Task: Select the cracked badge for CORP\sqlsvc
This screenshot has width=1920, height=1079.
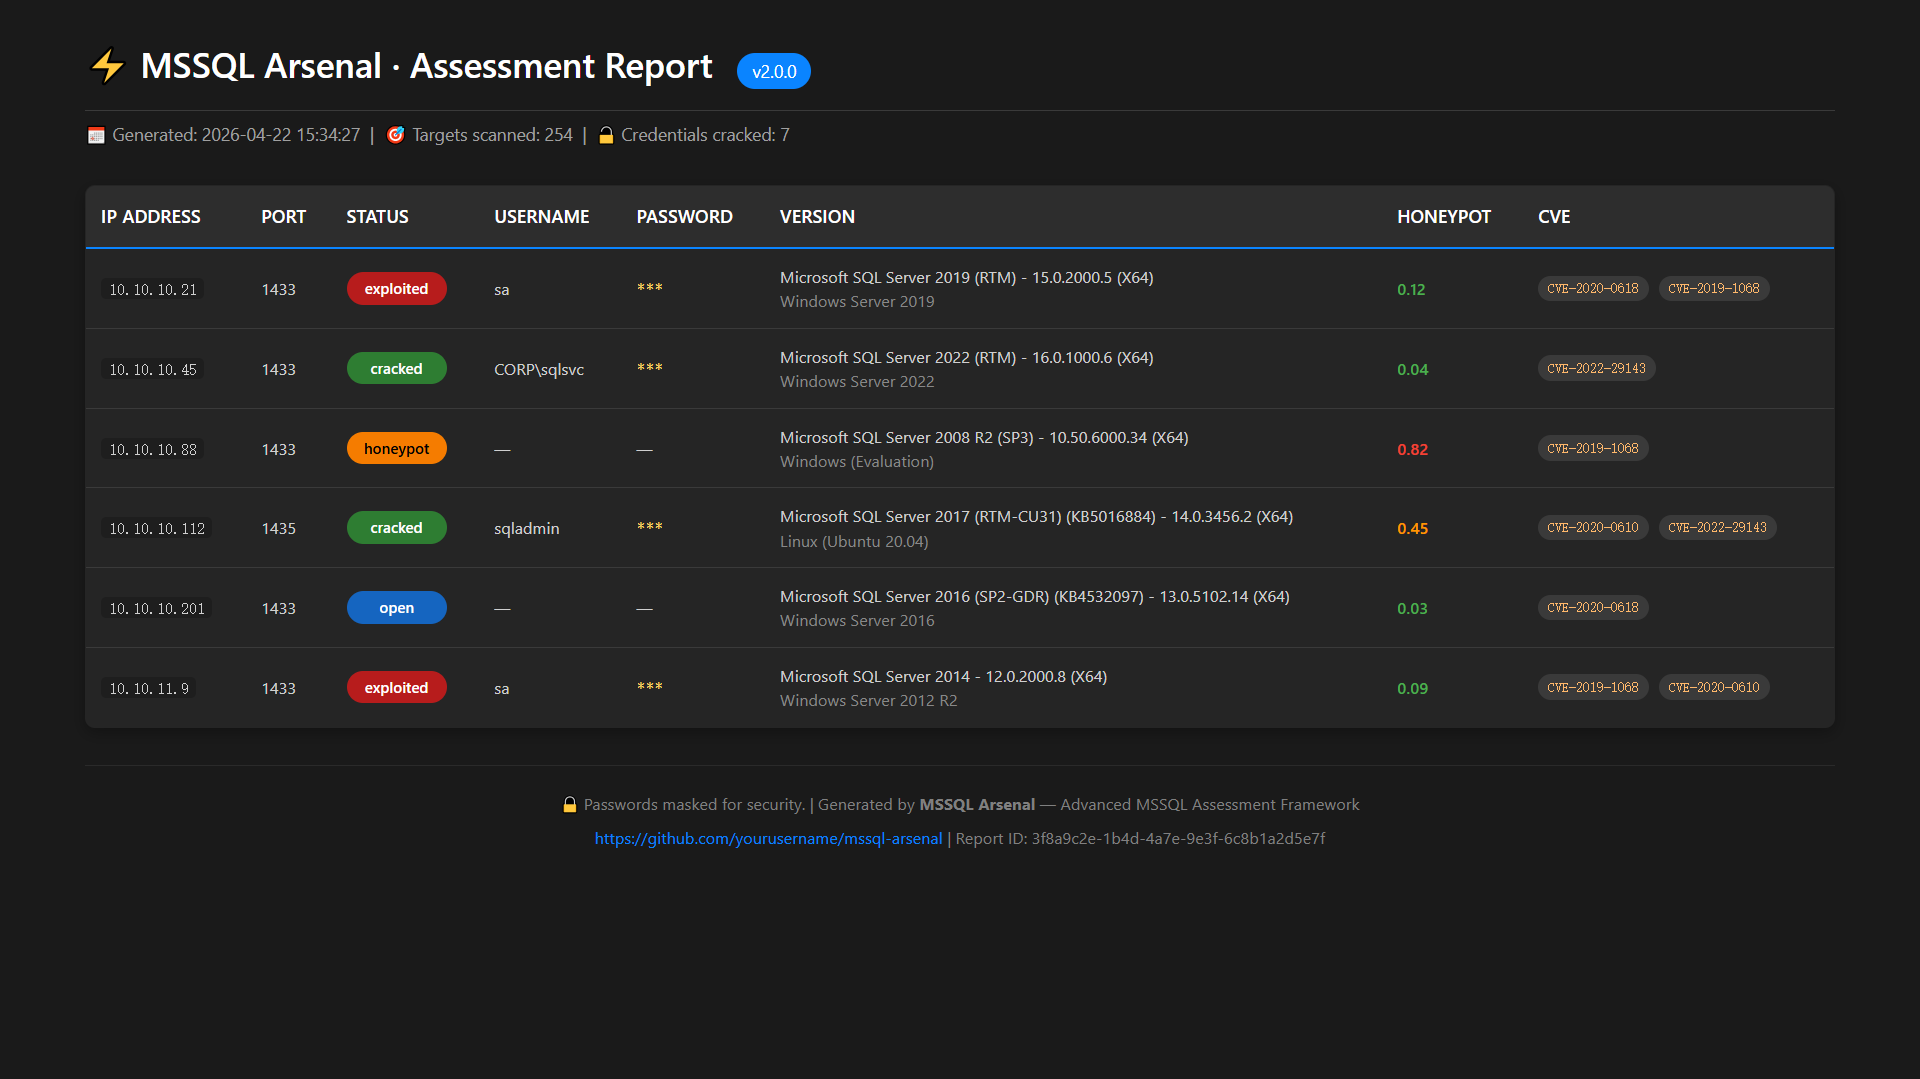Action: click(x=396, y=369)
